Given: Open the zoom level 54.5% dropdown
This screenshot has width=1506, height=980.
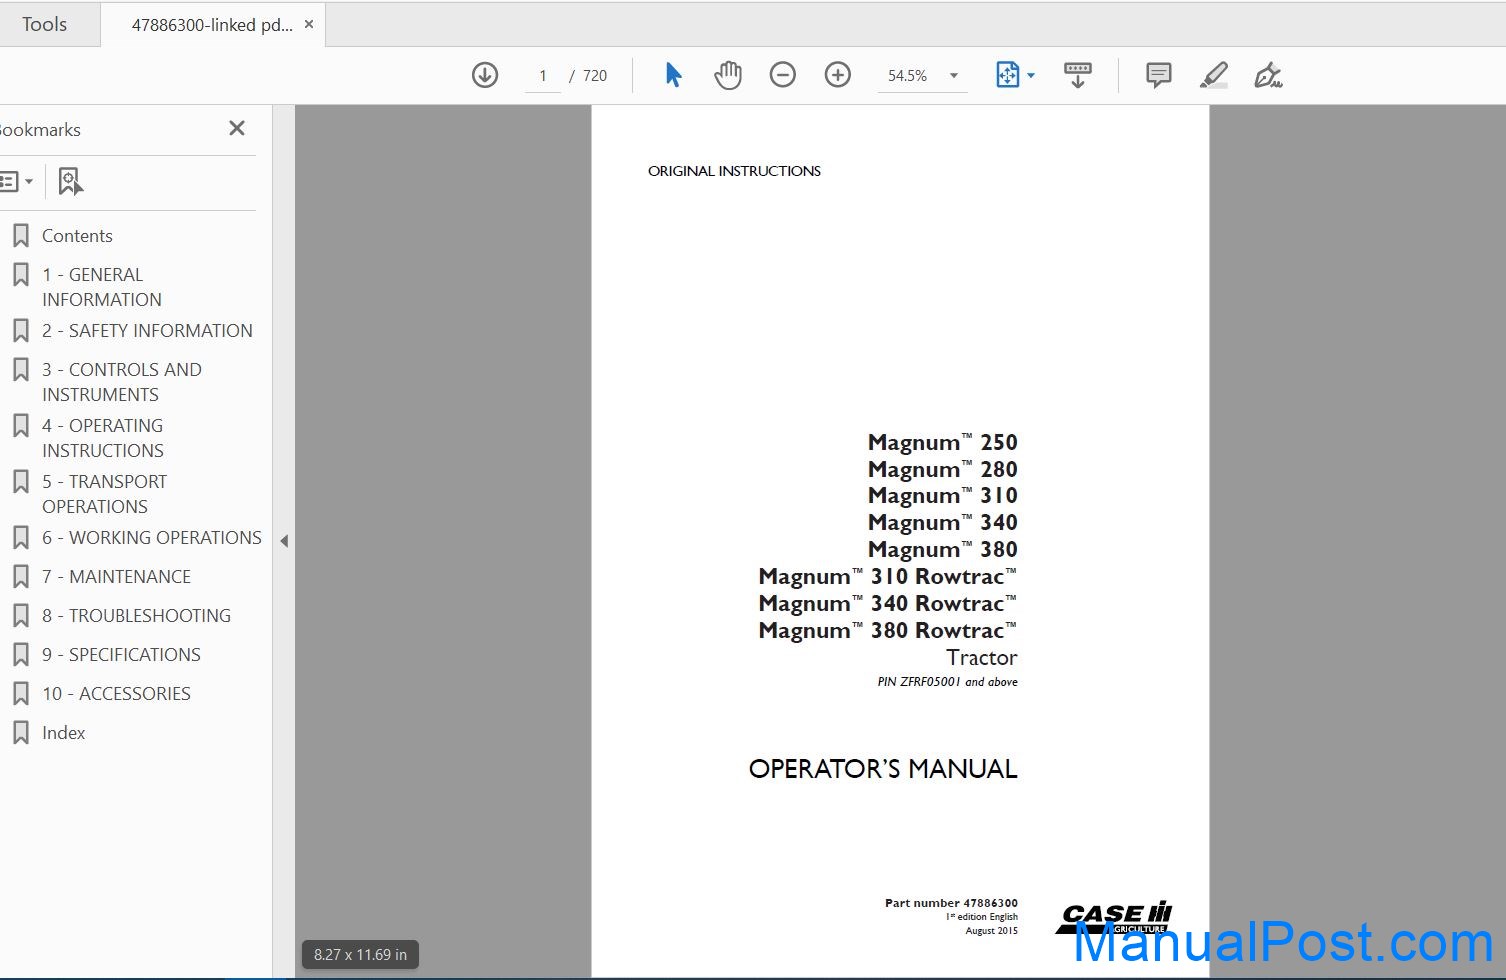Looking at the screenshot, I should pos(922,76).
